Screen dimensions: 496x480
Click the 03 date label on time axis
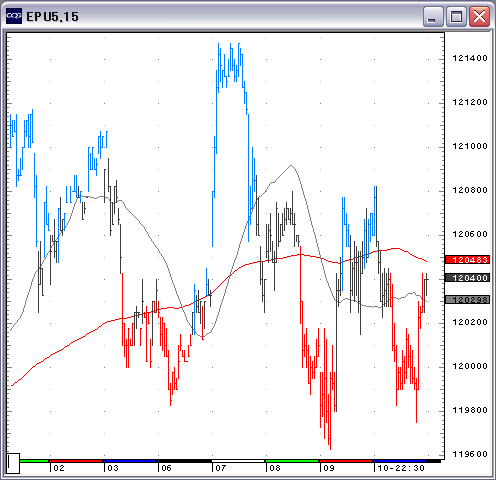click(x=113, y=468)
